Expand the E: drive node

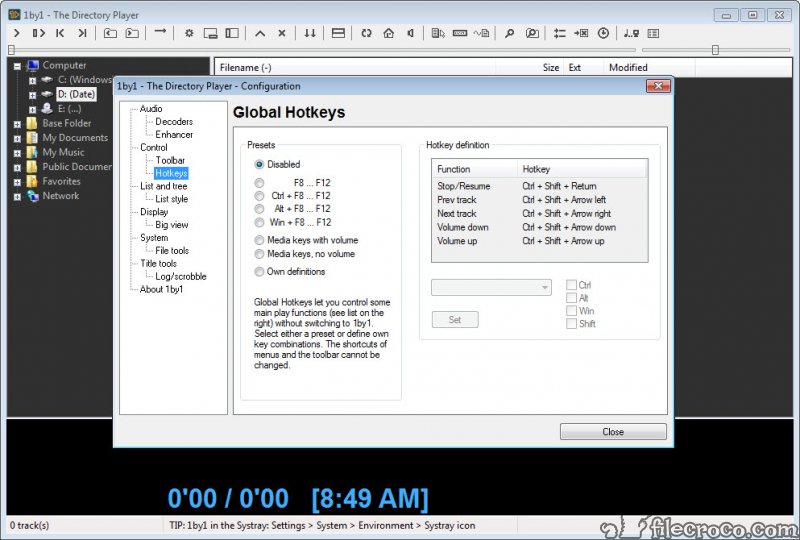[x=33, y=109]
